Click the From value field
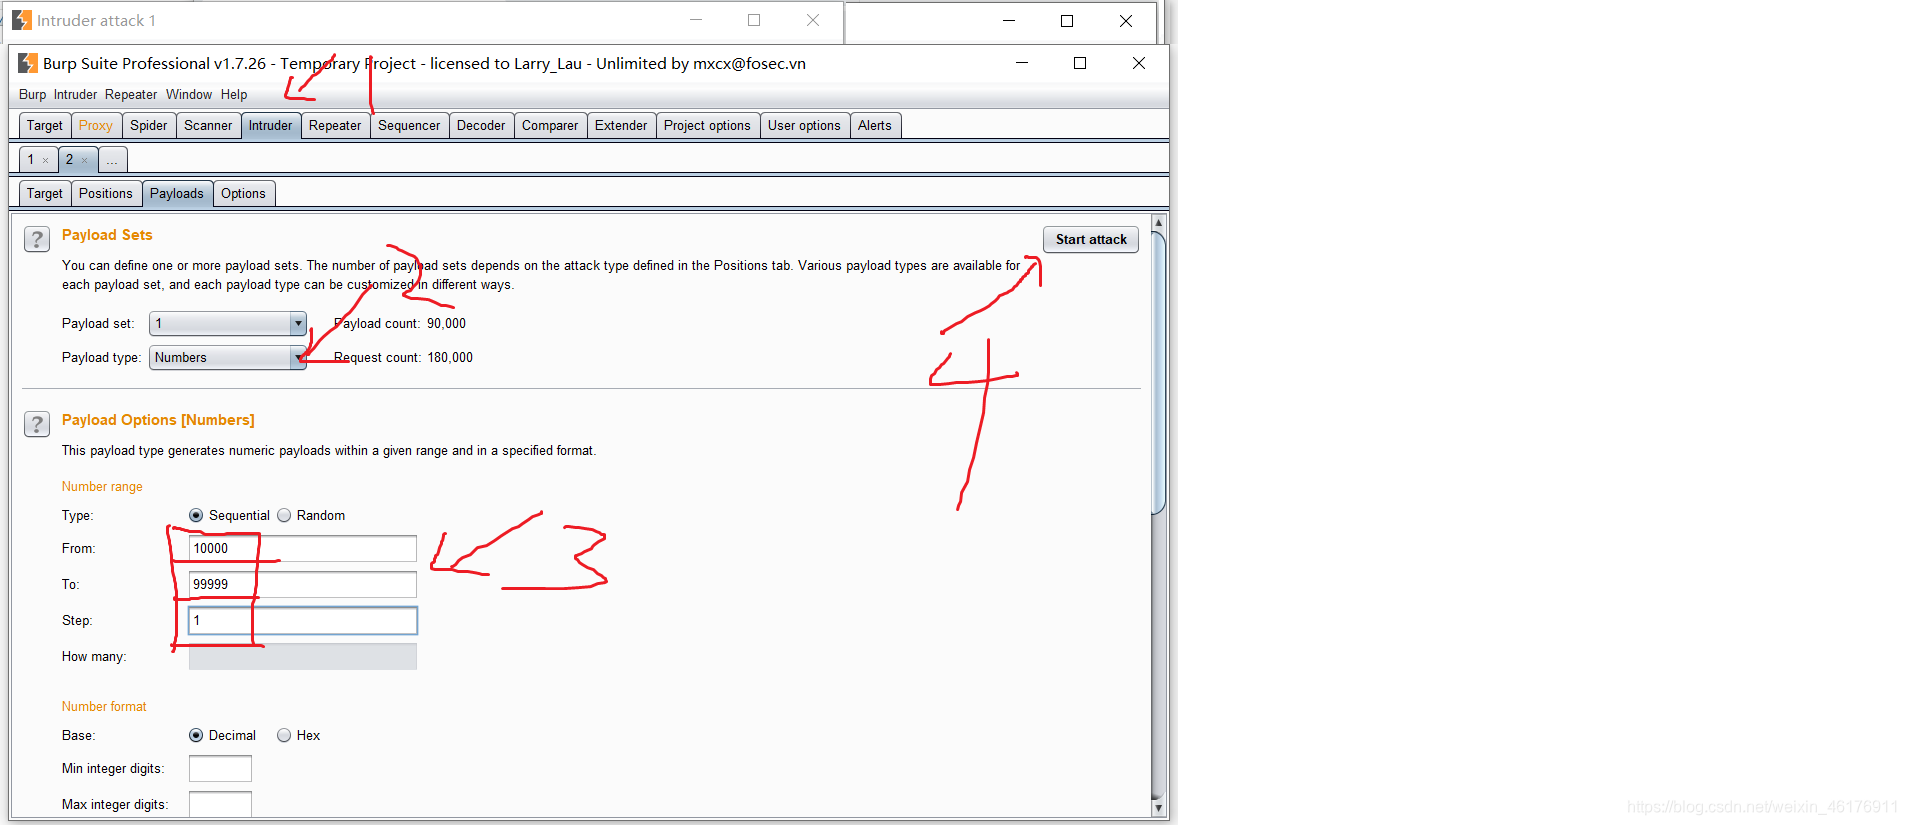The width and height of the screenshot is (1906, 825). click(x=303, y=548)
